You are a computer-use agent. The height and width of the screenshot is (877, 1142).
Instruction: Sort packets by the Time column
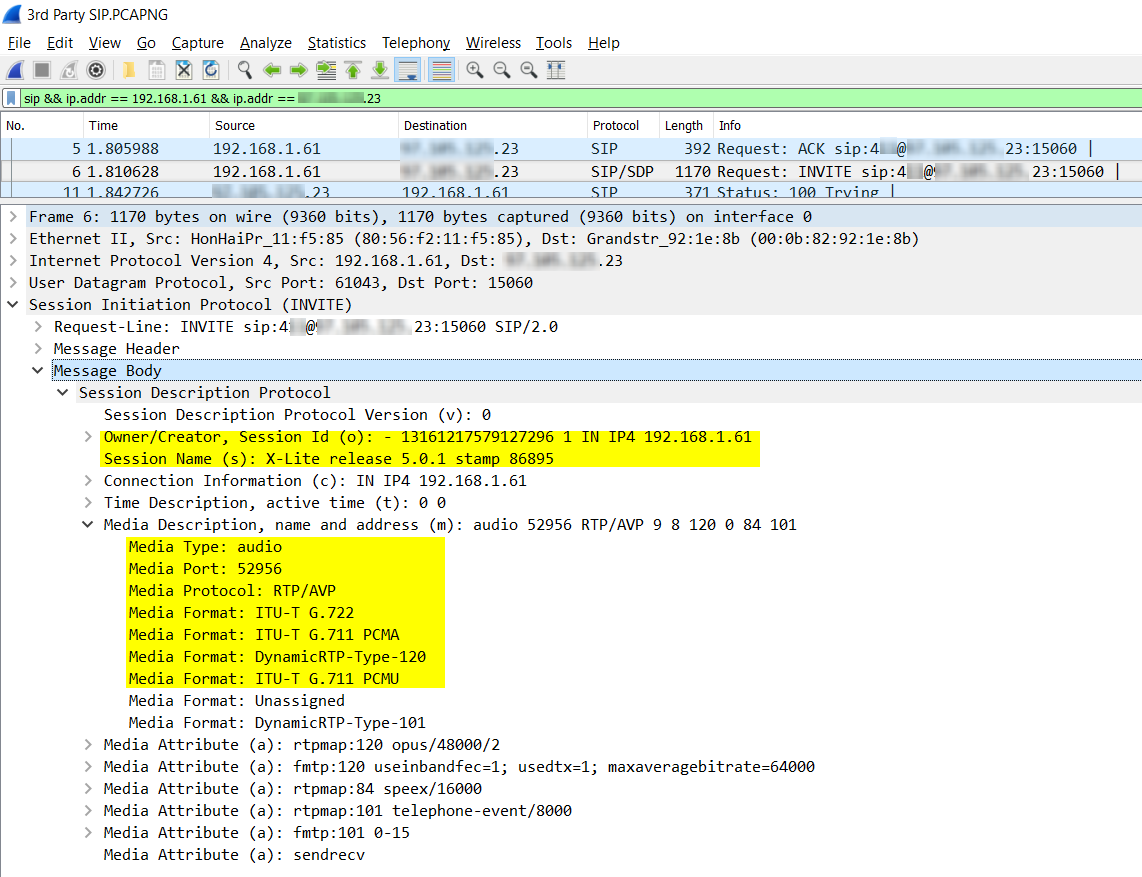(x=146, y=125)
